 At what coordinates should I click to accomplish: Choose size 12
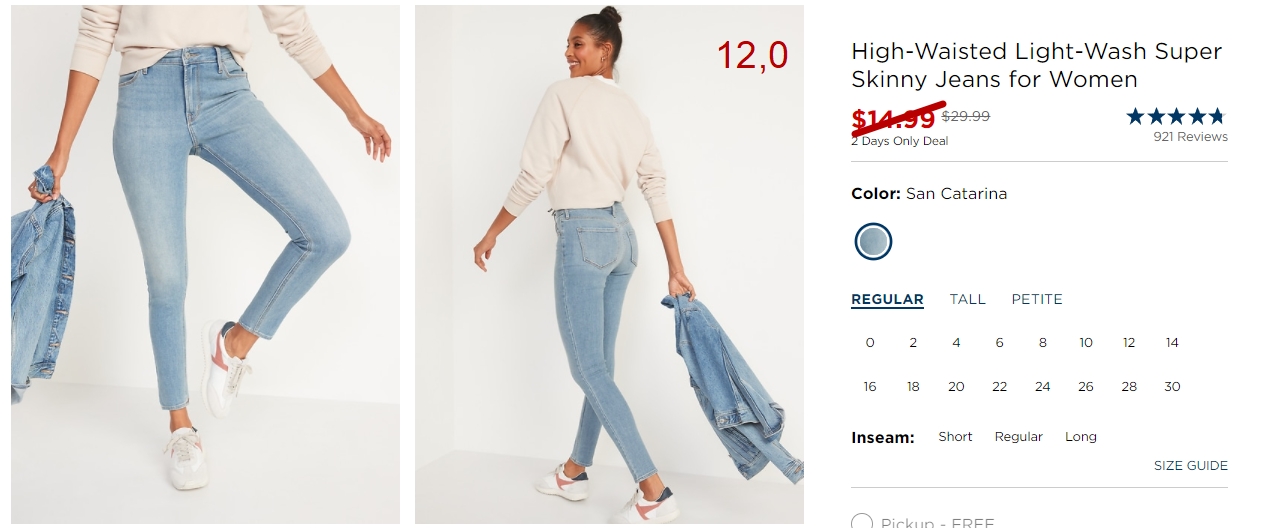pyautogui.click(x=1129, y=343)
